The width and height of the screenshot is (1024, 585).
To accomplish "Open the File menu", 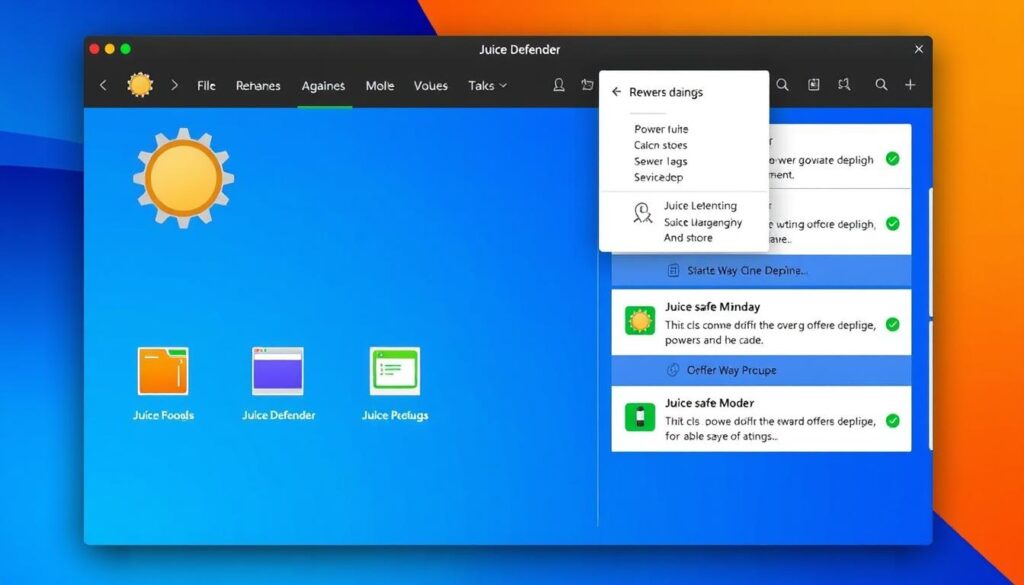I will (206, 86).
